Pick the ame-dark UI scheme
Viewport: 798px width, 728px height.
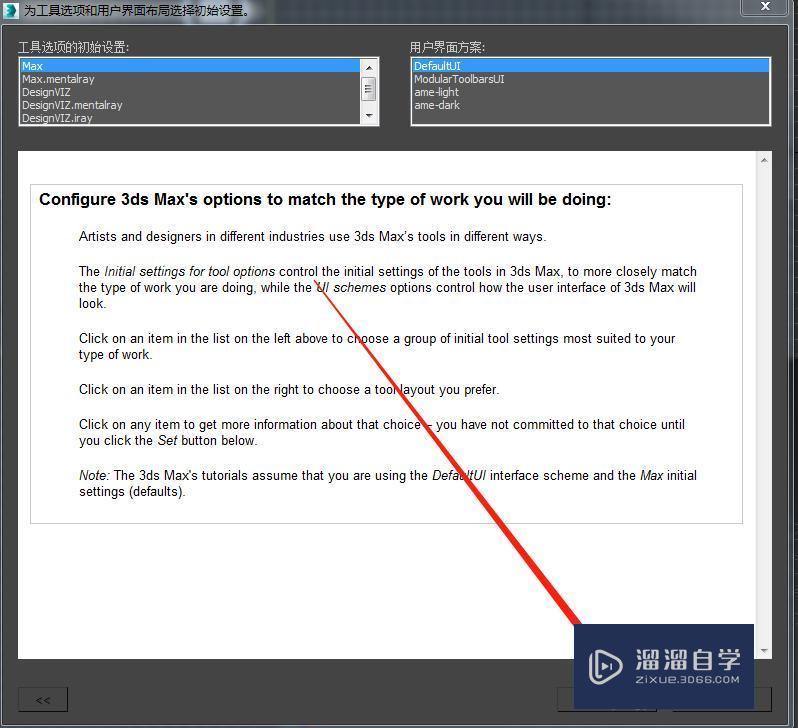pos(590,105)
